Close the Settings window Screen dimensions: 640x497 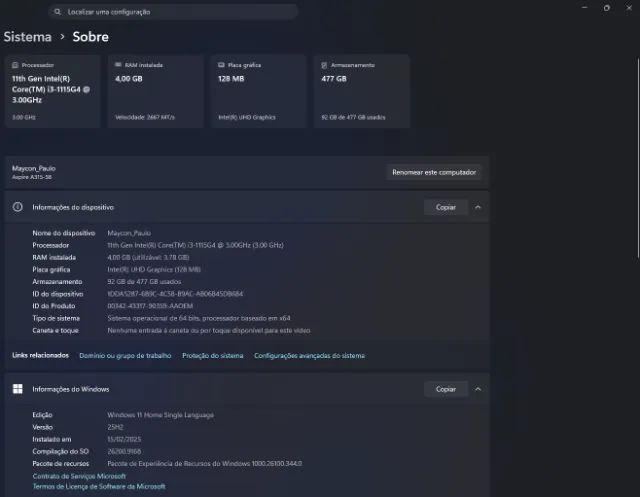(629, 8)
